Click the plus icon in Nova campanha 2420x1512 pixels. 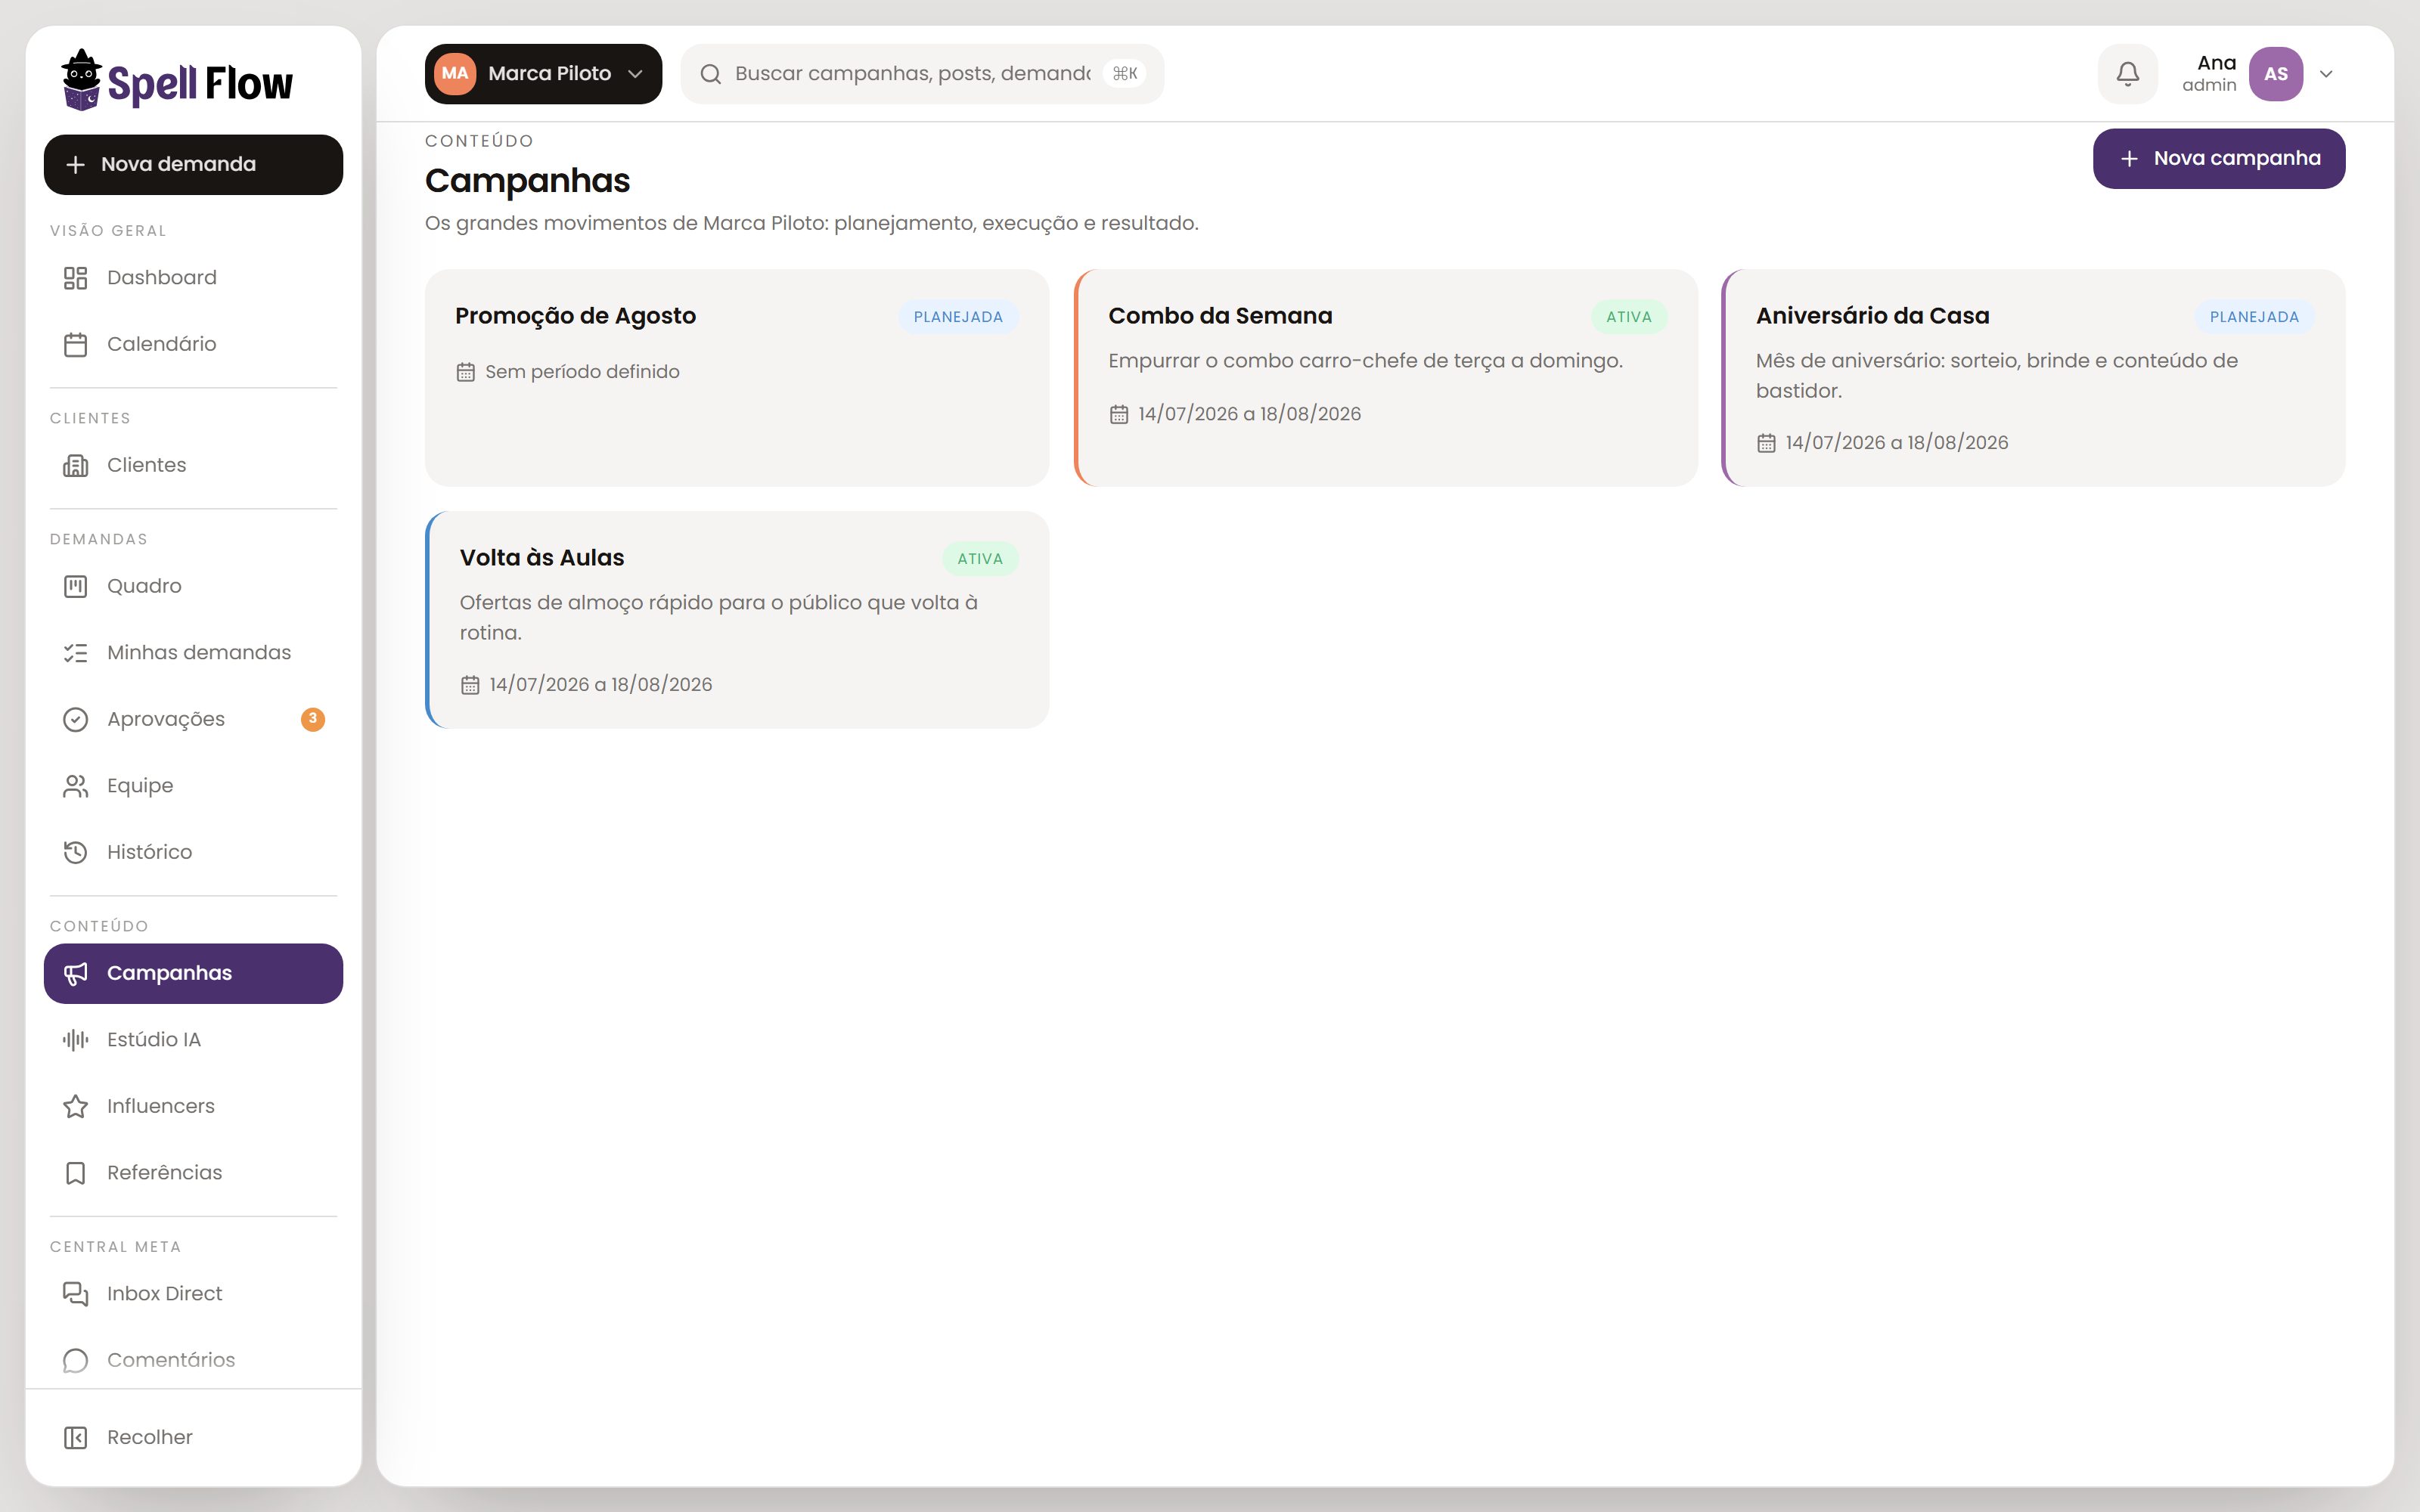(2129, 159)
